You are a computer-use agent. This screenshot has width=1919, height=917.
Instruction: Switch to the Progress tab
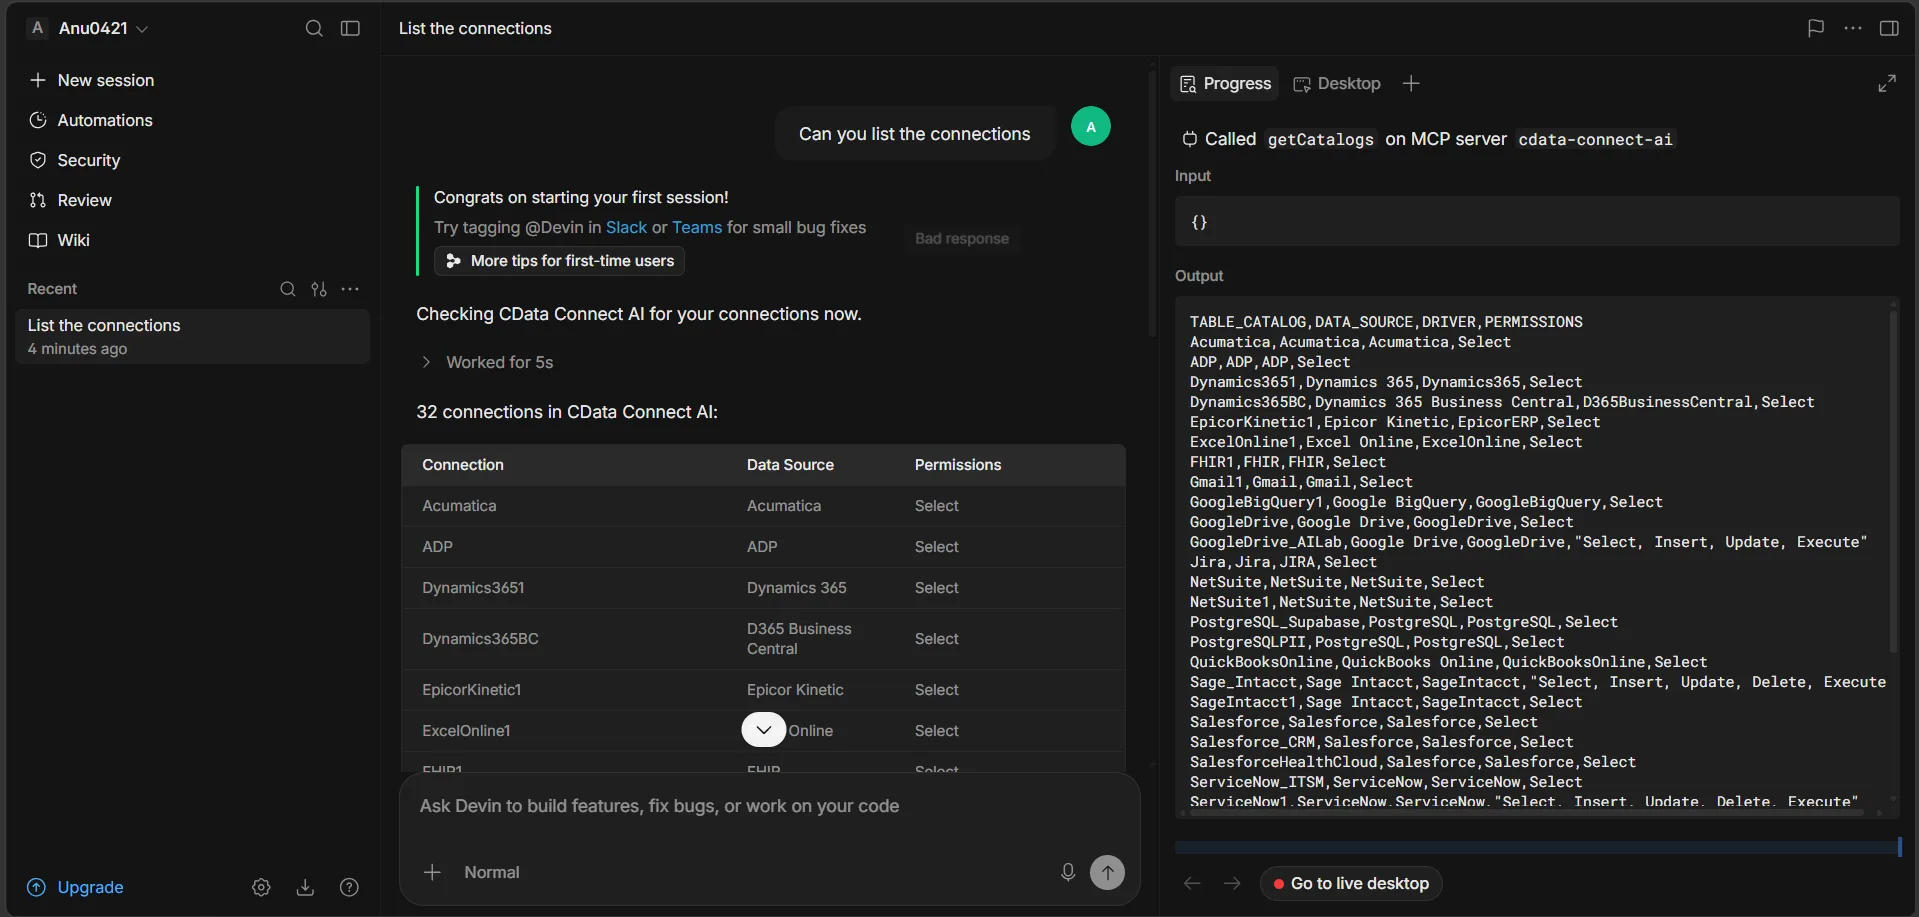point(1225,84)
